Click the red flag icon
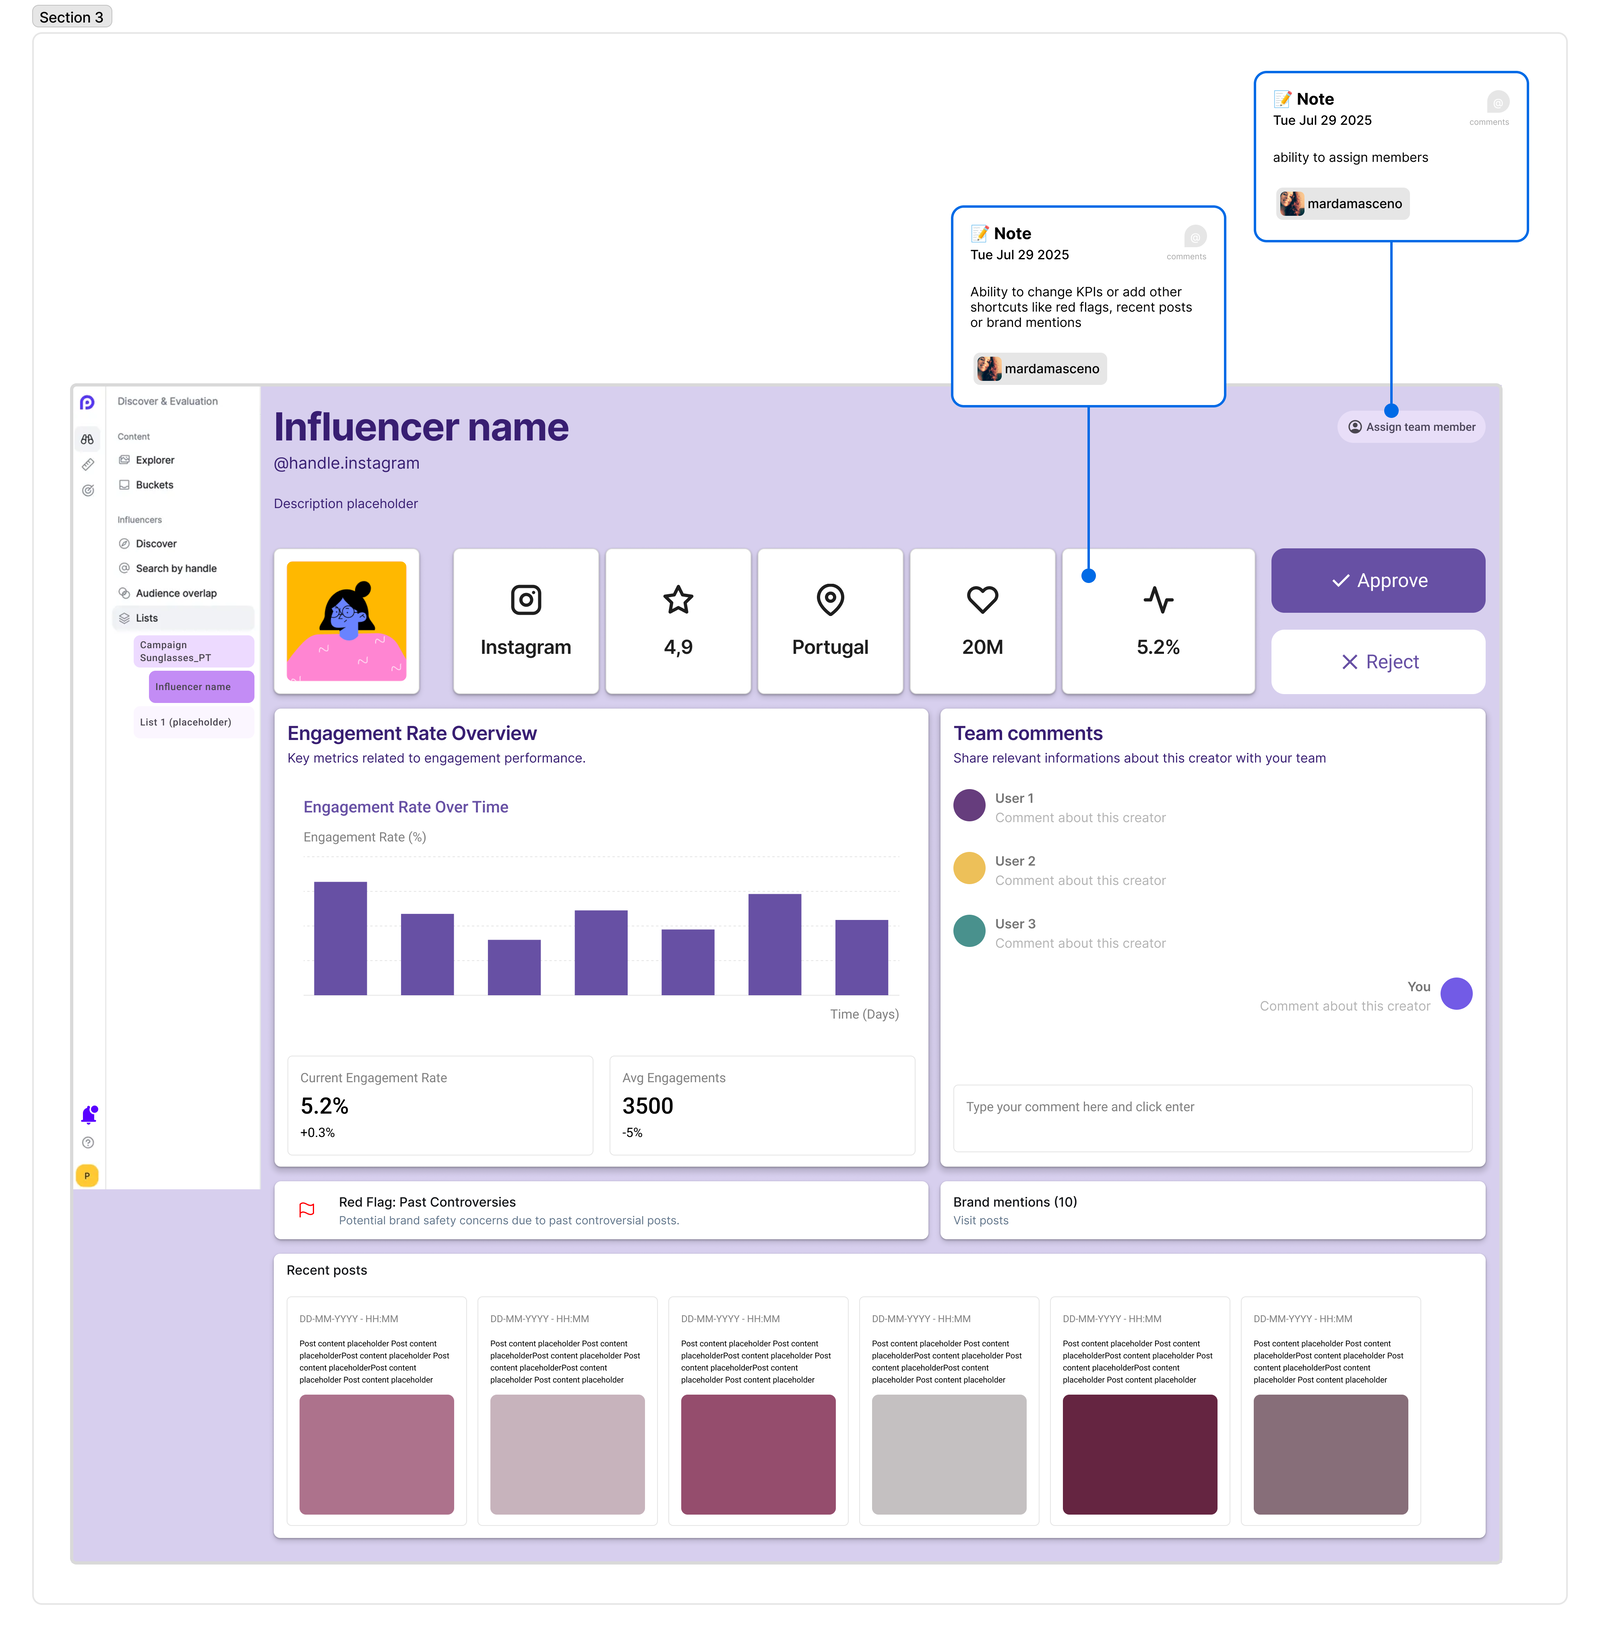 (307, 1210)
